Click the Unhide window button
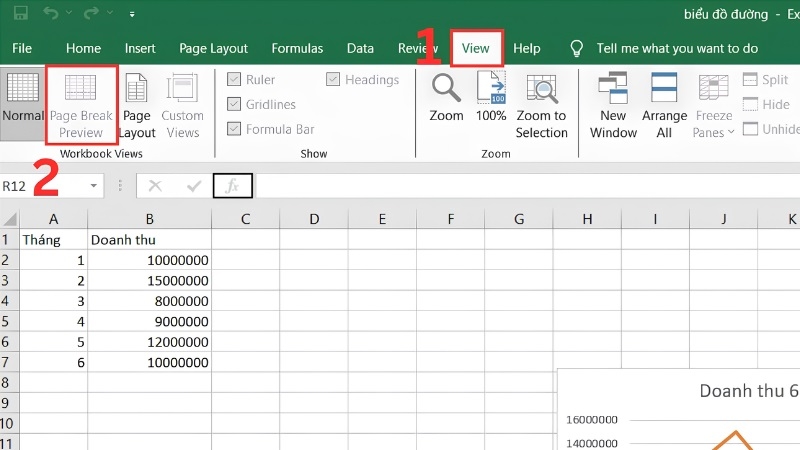This screenshot has height=450, width=800. [x=771, y=129]
